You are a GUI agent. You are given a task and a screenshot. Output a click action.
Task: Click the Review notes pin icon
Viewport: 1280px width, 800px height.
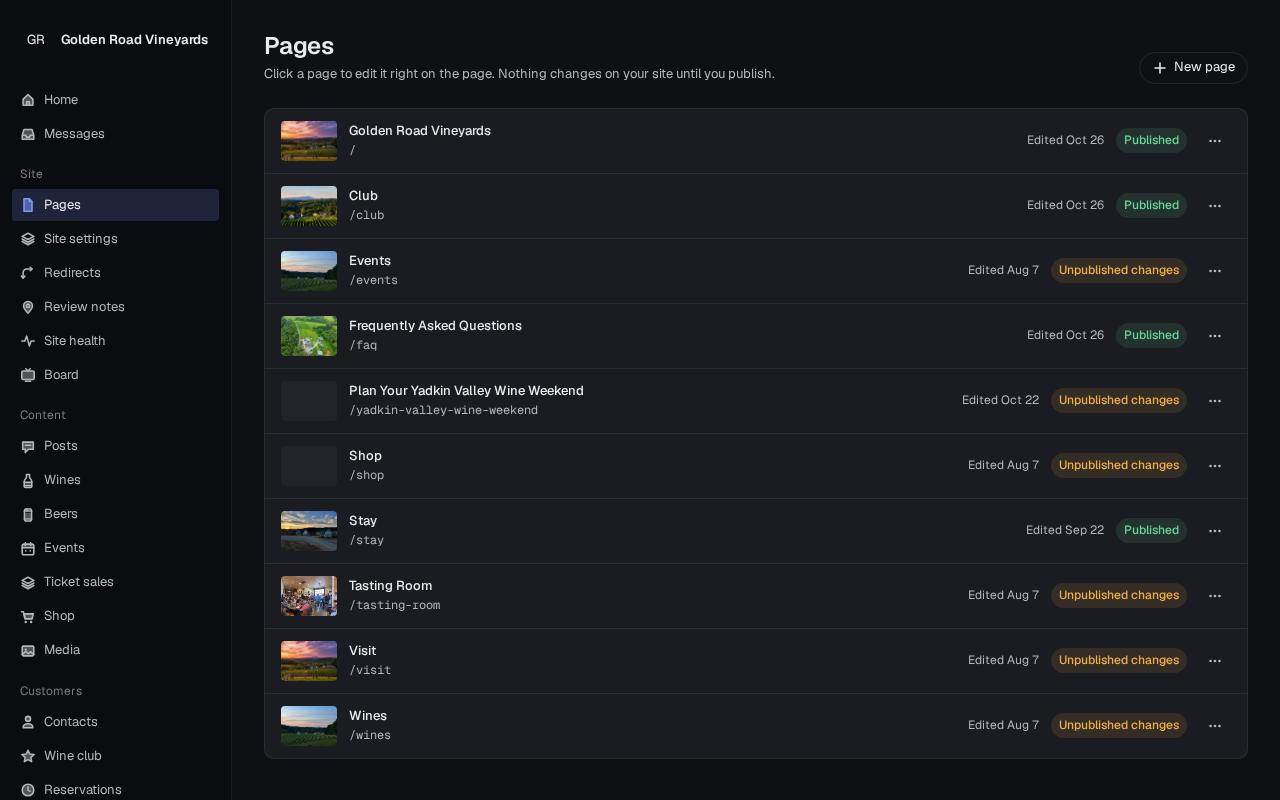pyautogui.click(x=28, y=307)
